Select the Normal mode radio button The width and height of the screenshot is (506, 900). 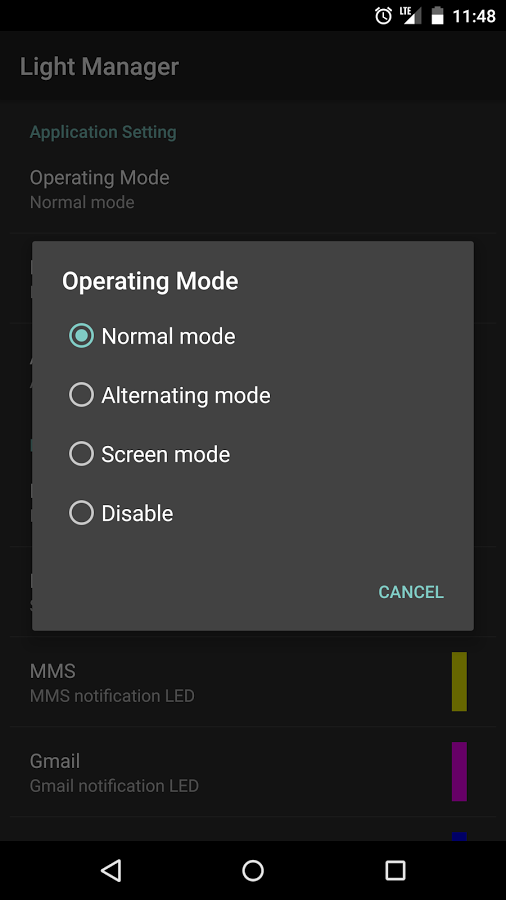pos(81,336)
